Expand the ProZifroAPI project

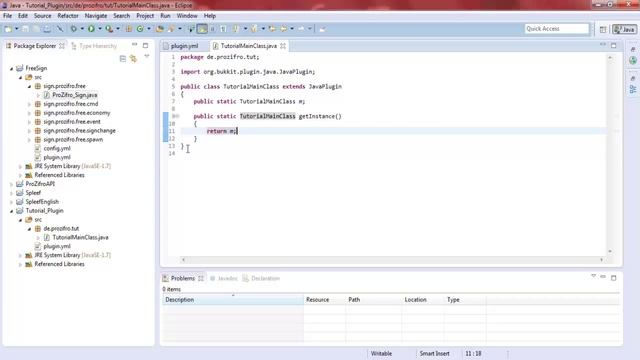11,184
